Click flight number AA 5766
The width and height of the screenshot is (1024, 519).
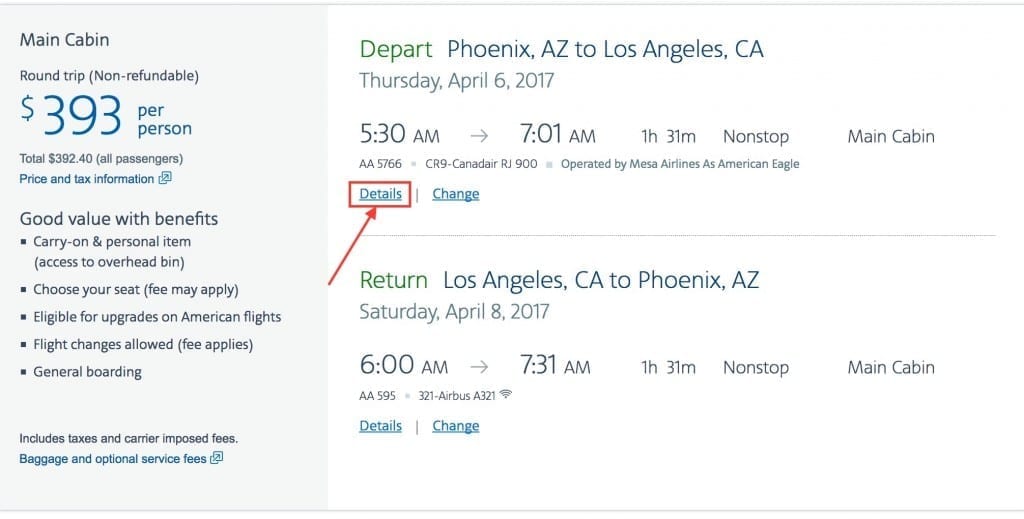point(380,164)
